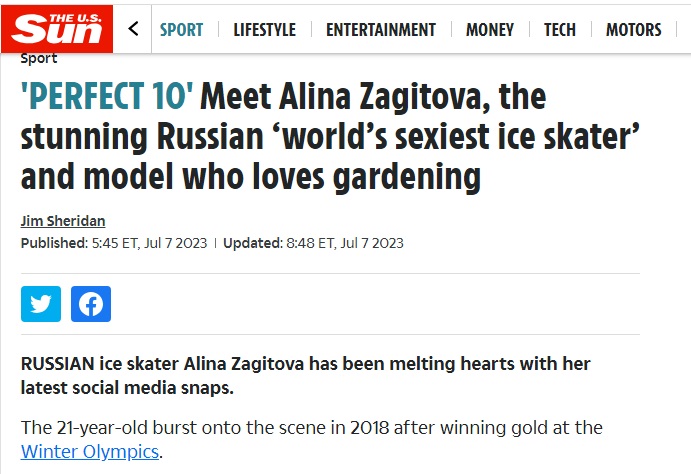Viewport: 691px width, 474px height.
Task: Share article via Facebook icon
Action: click(x=91, y=304)
